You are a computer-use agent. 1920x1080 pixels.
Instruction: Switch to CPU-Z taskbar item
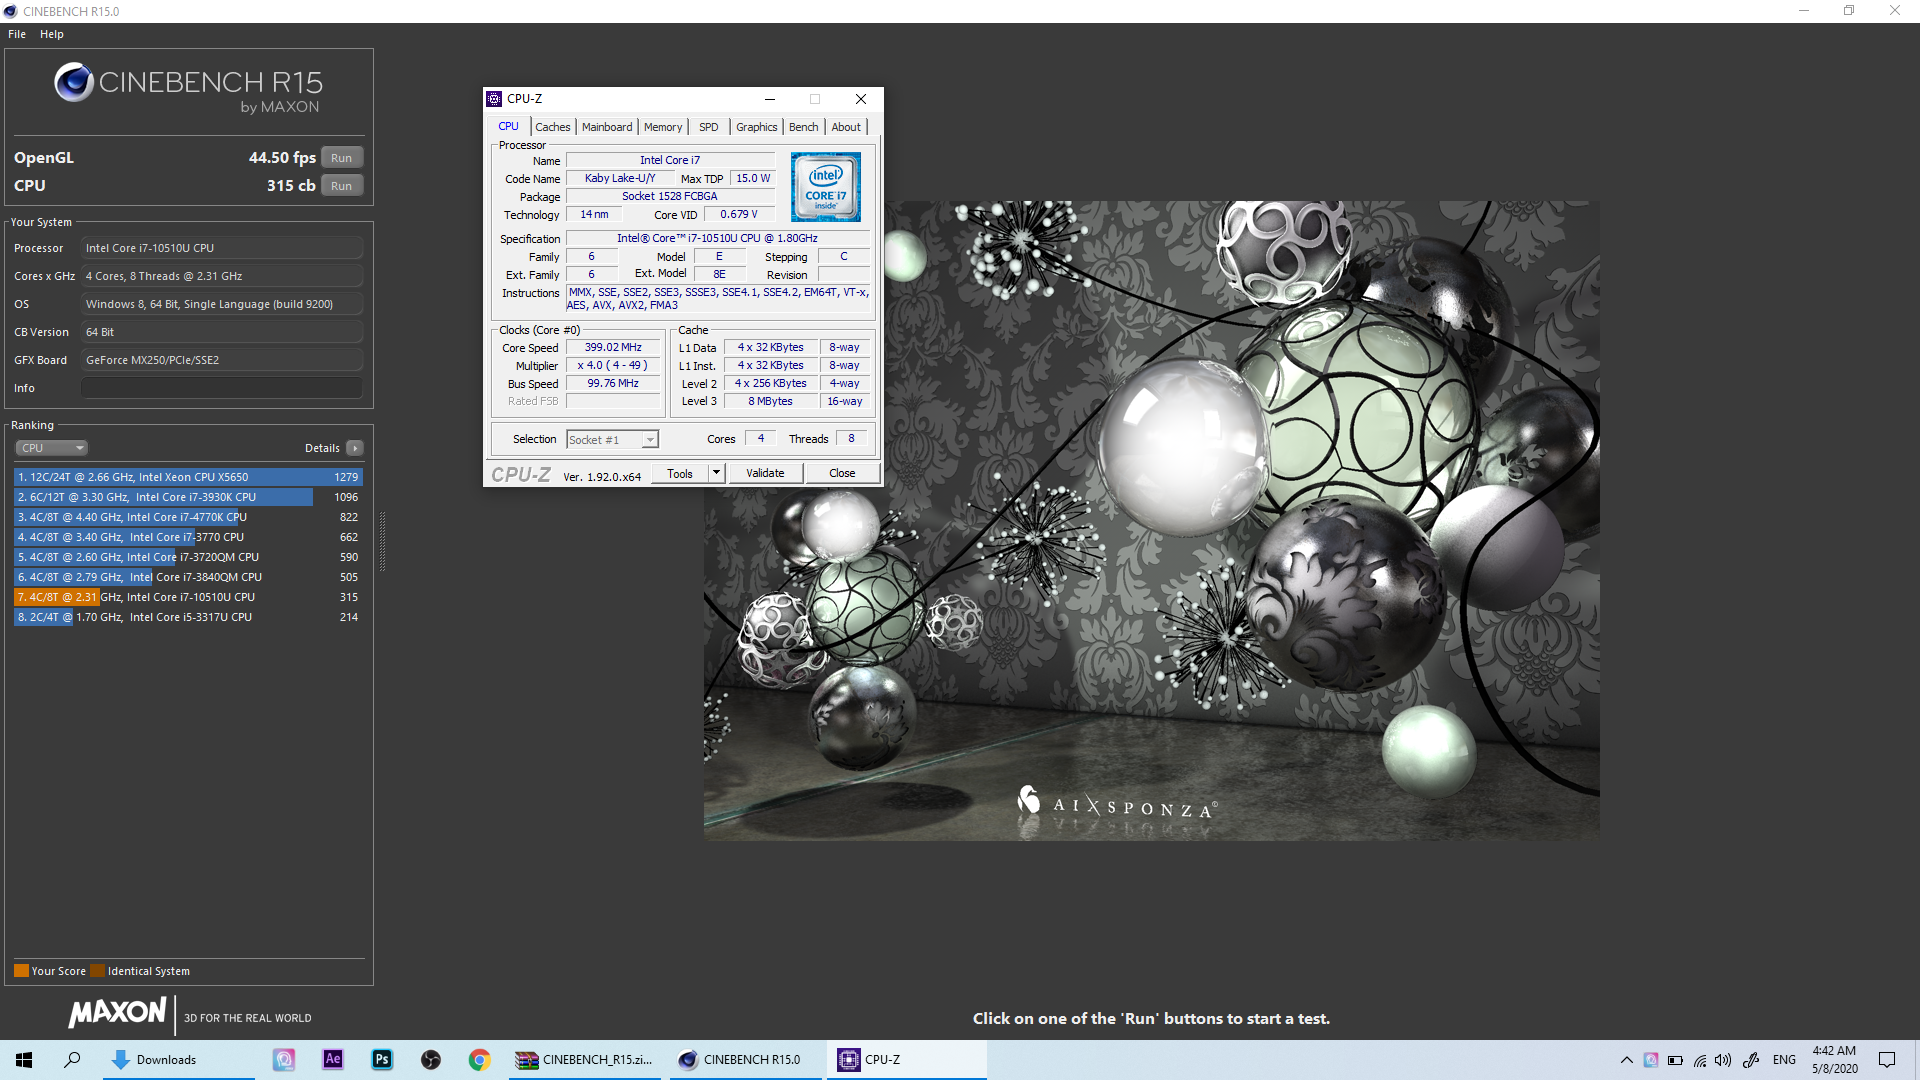[x=907, y=1060]
